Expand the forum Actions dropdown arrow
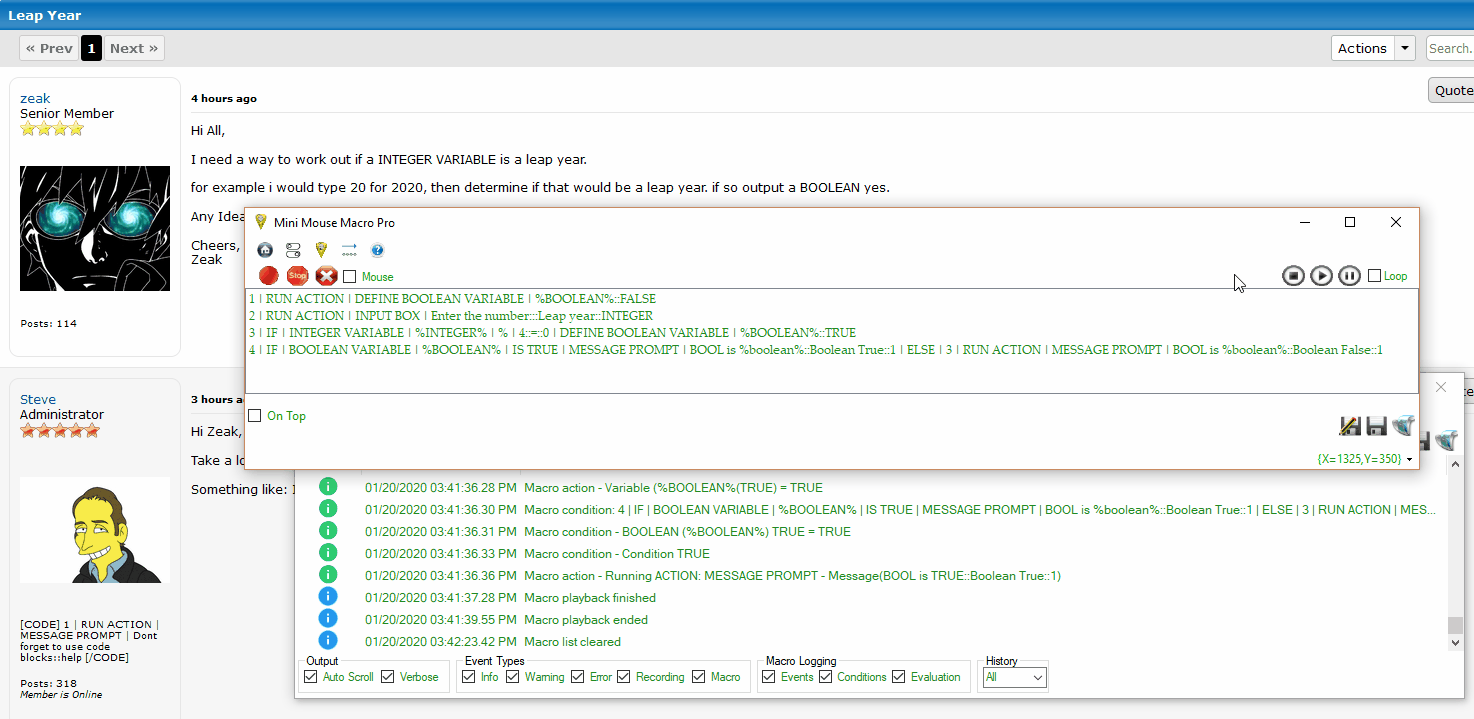Screen dimensions: 1474x719 (1406, 48)
